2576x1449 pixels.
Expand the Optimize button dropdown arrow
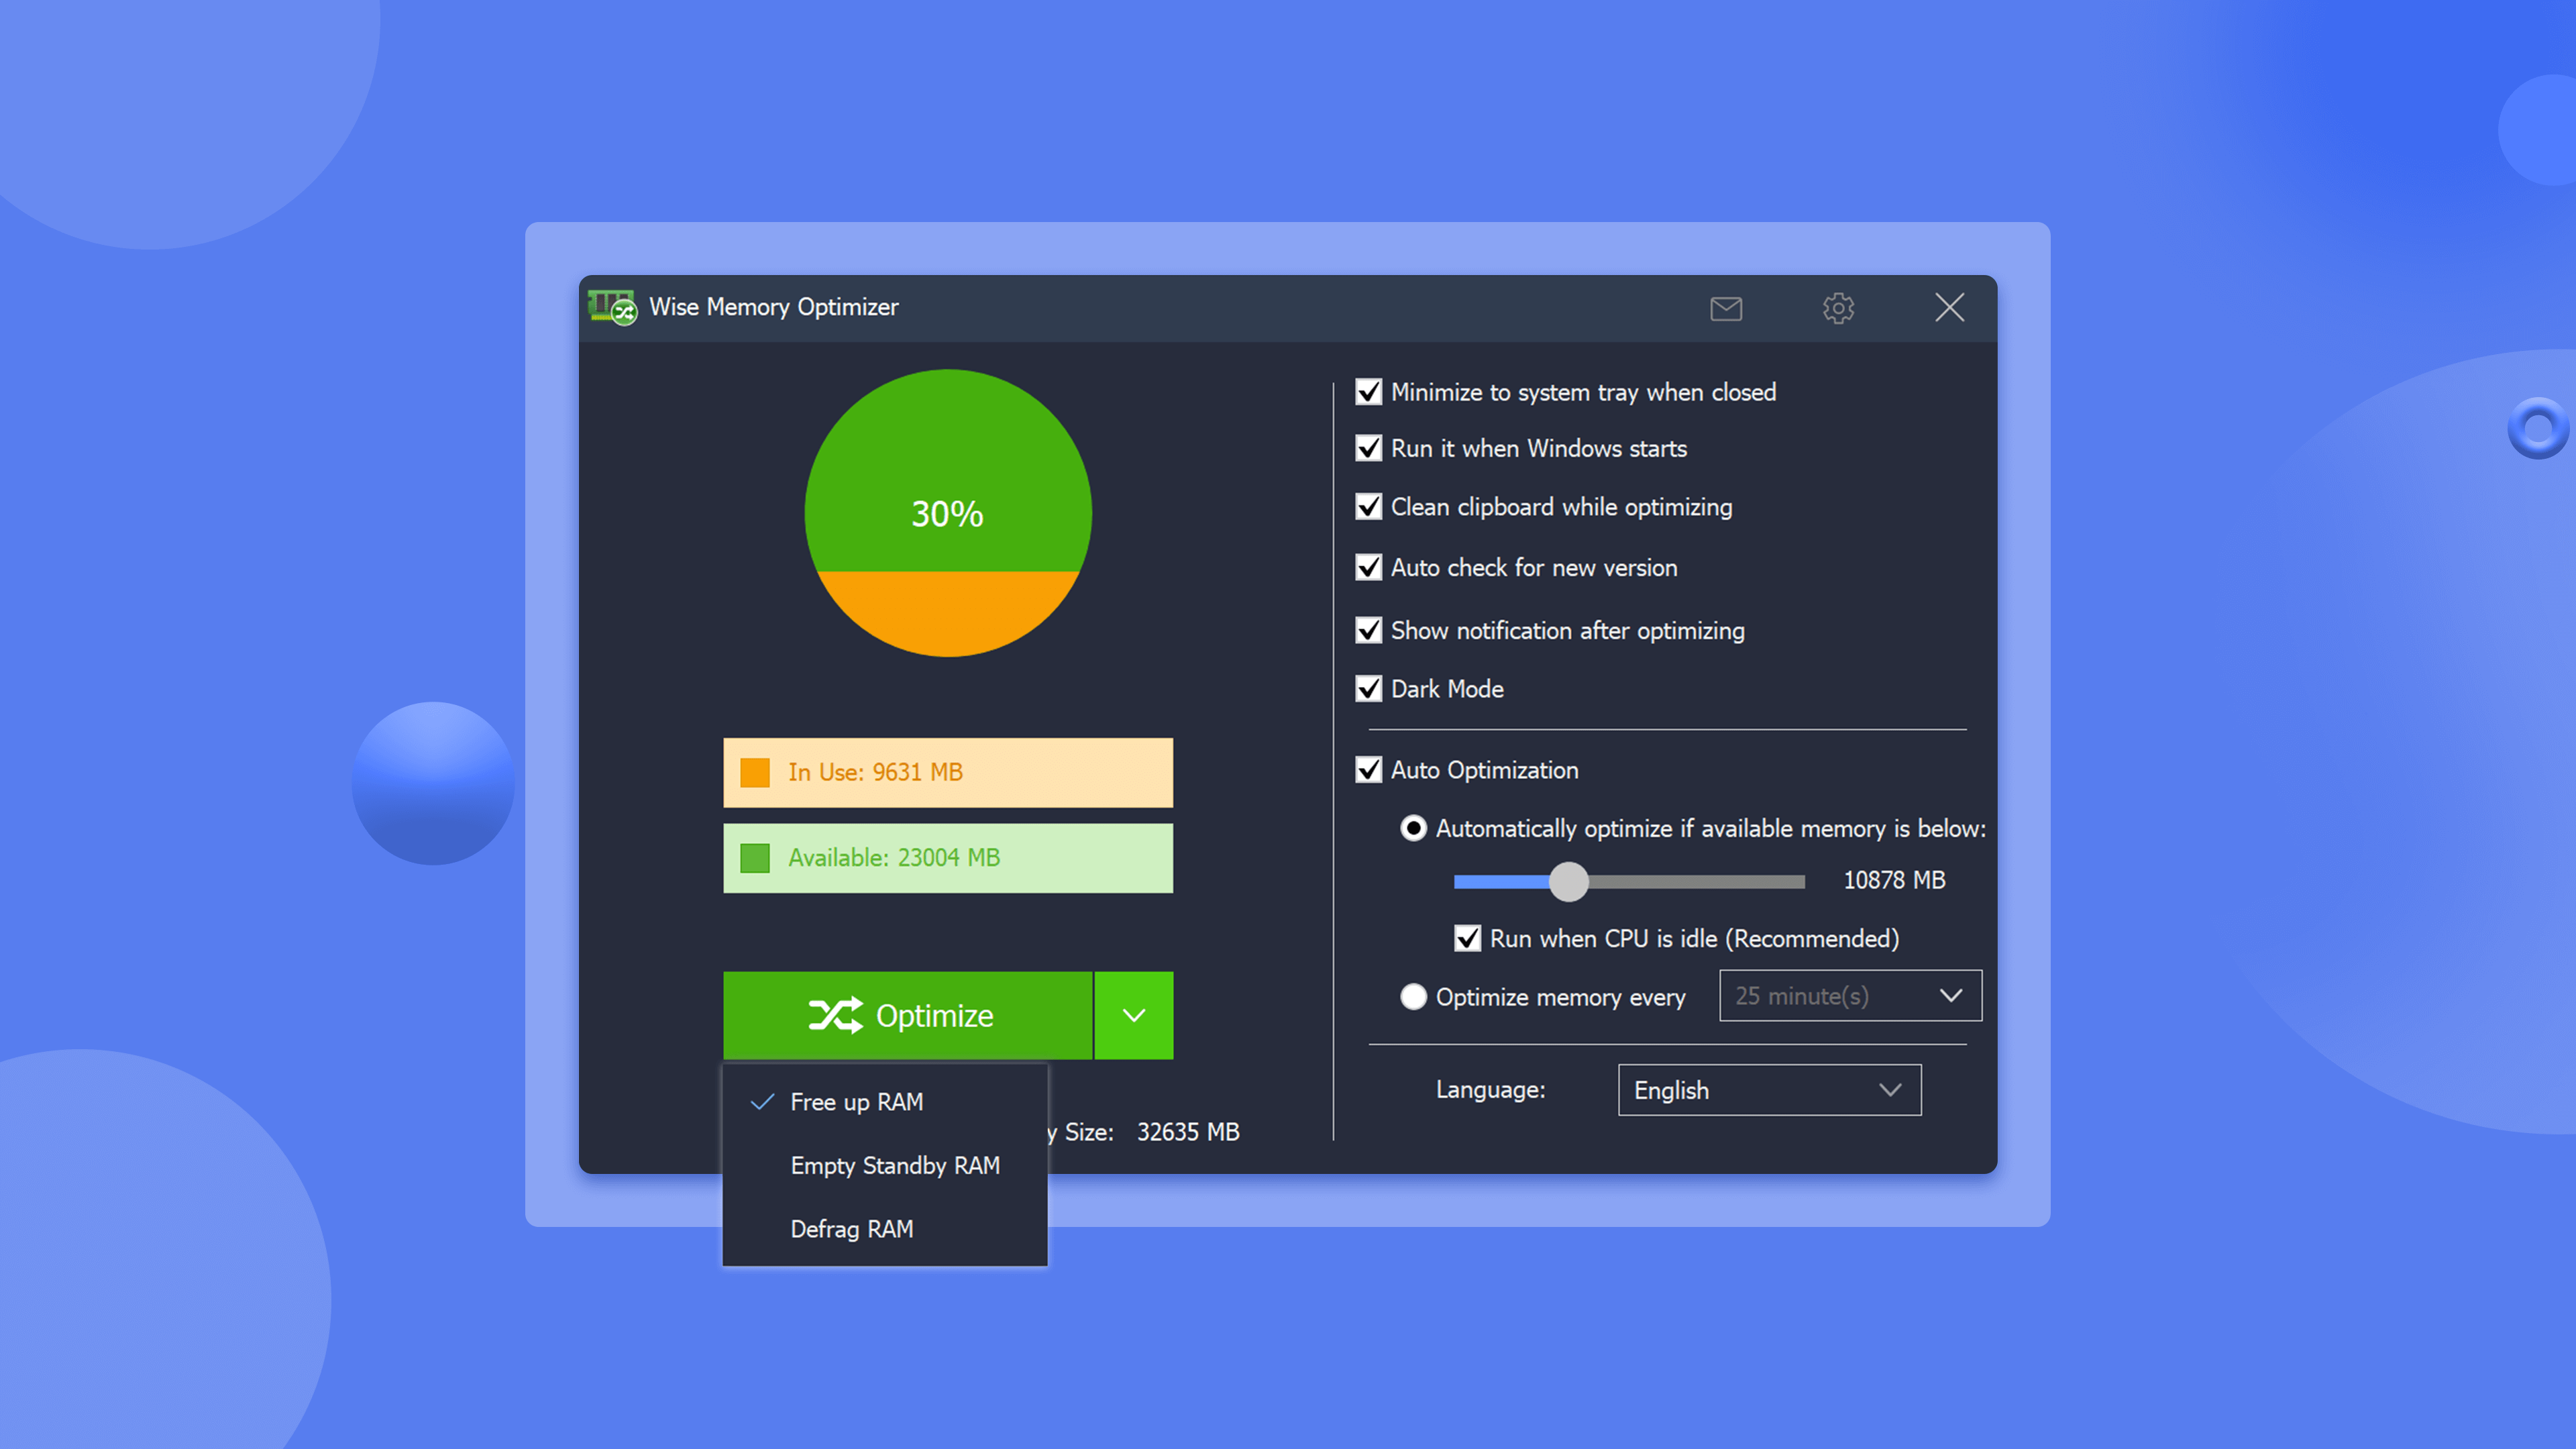click(x=1133, y=1015)
